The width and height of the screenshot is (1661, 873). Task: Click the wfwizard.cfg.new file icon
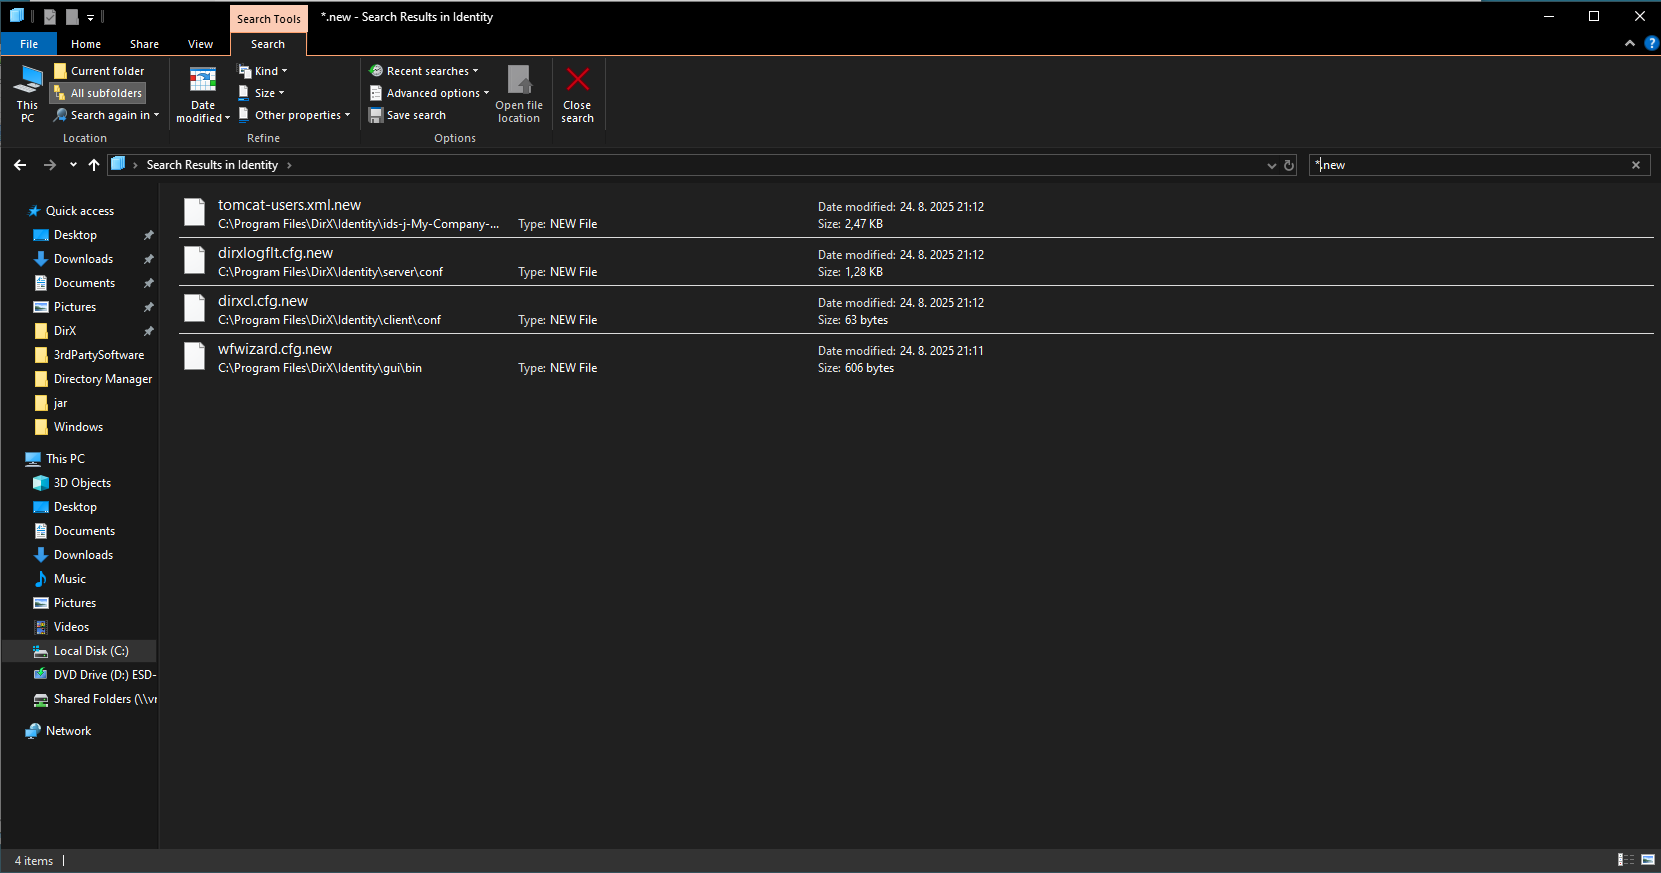tap(195, 356)
